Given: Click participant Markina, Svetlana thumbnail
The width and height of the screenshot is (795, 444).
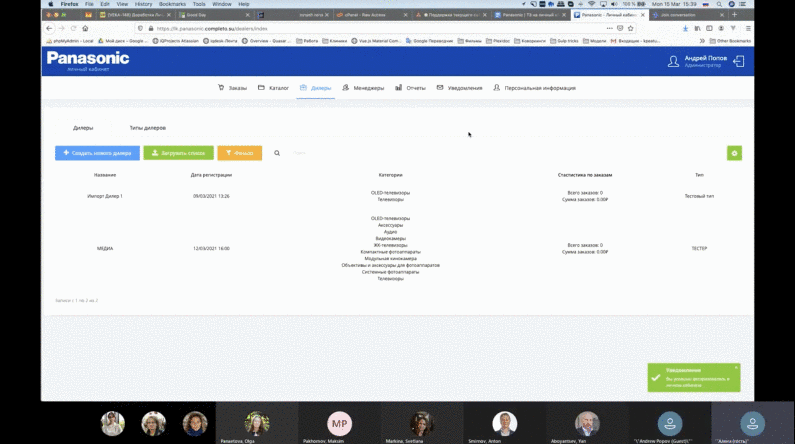Looking at the screenshot, I should [x=421, y=424].
